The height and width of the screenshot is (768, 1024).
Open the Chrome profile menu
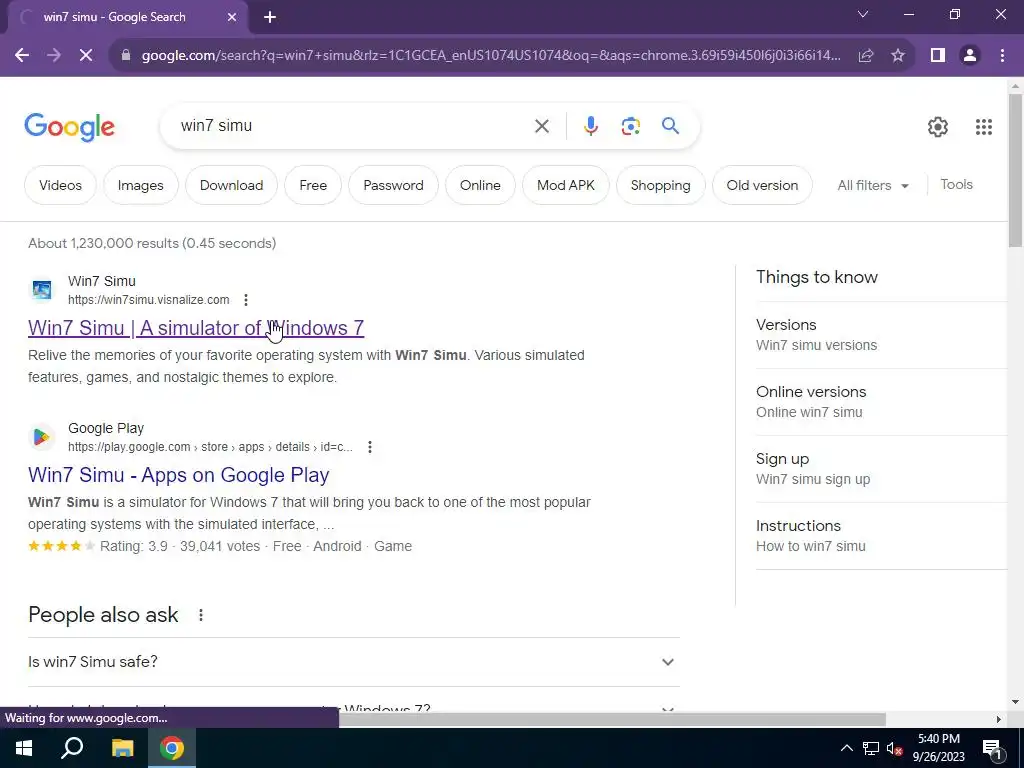click(x=970, y=56)
